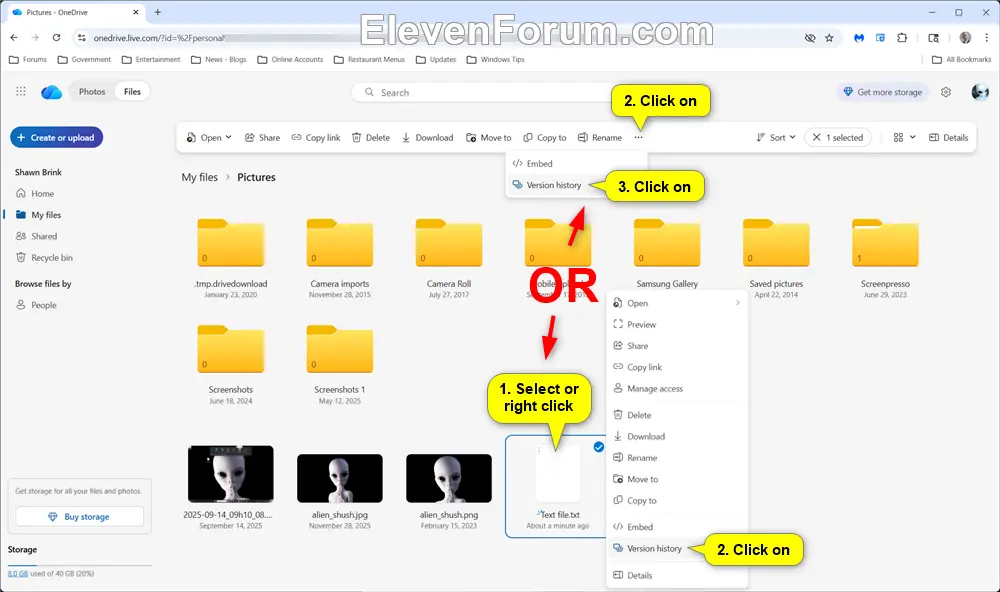The height and width of the screenshot is (592, 1000).
Task: Select Preview in the context menu
Action: [676, 325]
